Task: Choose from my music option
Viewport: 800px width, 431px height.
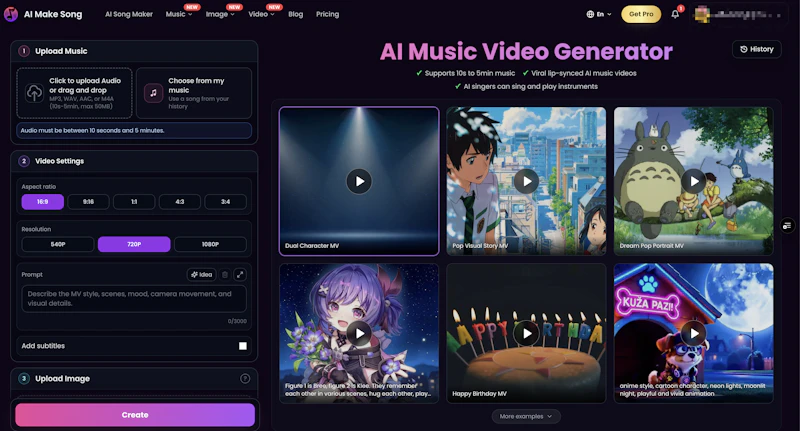Action: (x=194, y=93)
